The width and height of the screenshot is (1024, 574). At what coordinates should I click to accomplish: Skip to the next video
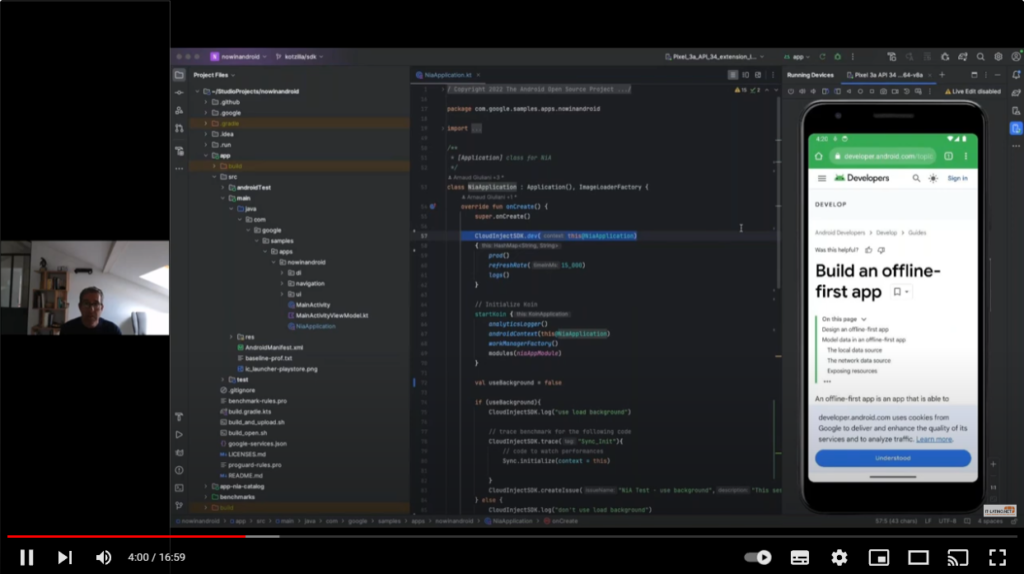(x=65, y=557)
